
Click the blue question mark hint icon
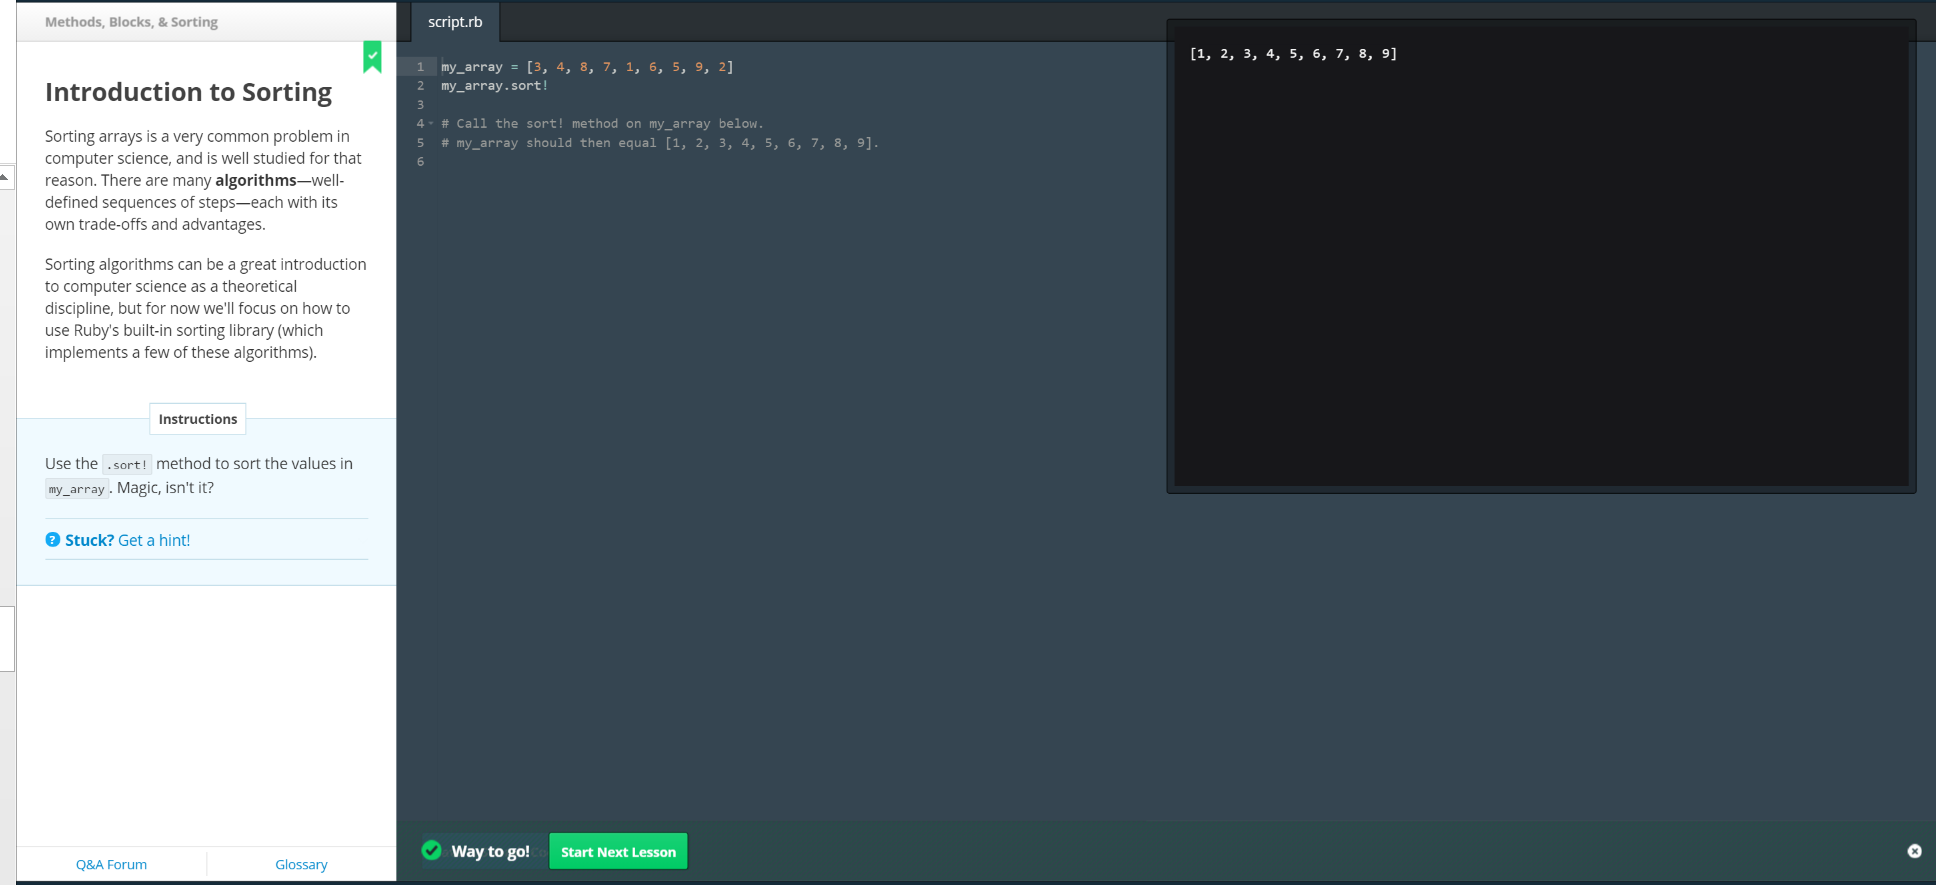[x=53, y=540]
